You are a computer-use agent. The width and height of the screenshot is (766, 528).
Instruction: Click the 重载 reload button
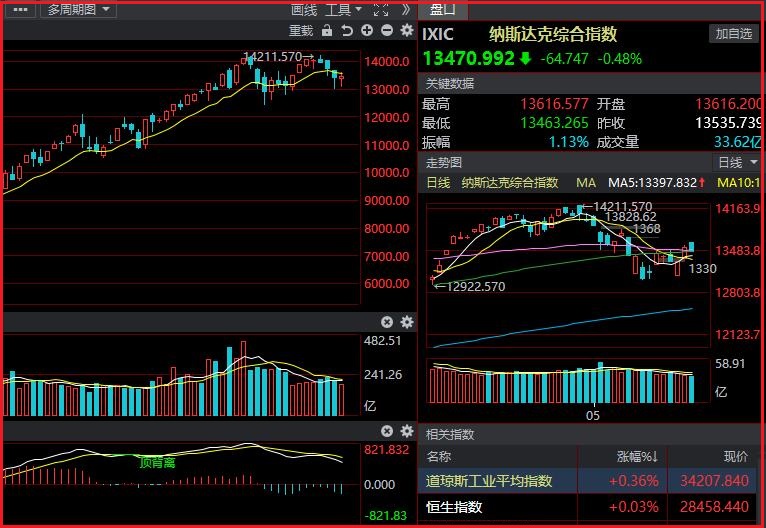[x=301, y=31]
